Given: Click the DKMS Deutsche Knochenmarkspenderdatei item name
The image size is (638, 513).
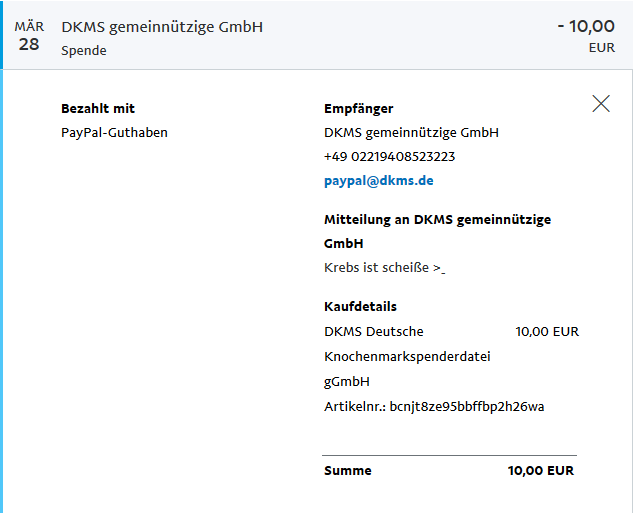Looking at the screenshot, I should pyautogui.click(x=407, y=344).
